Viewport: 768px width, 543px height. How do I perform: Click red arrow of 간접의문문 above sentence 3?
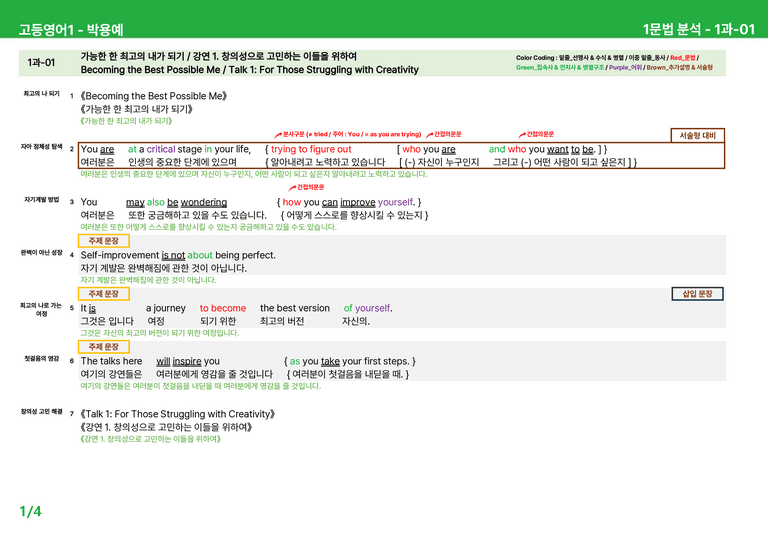coord(292,188)
